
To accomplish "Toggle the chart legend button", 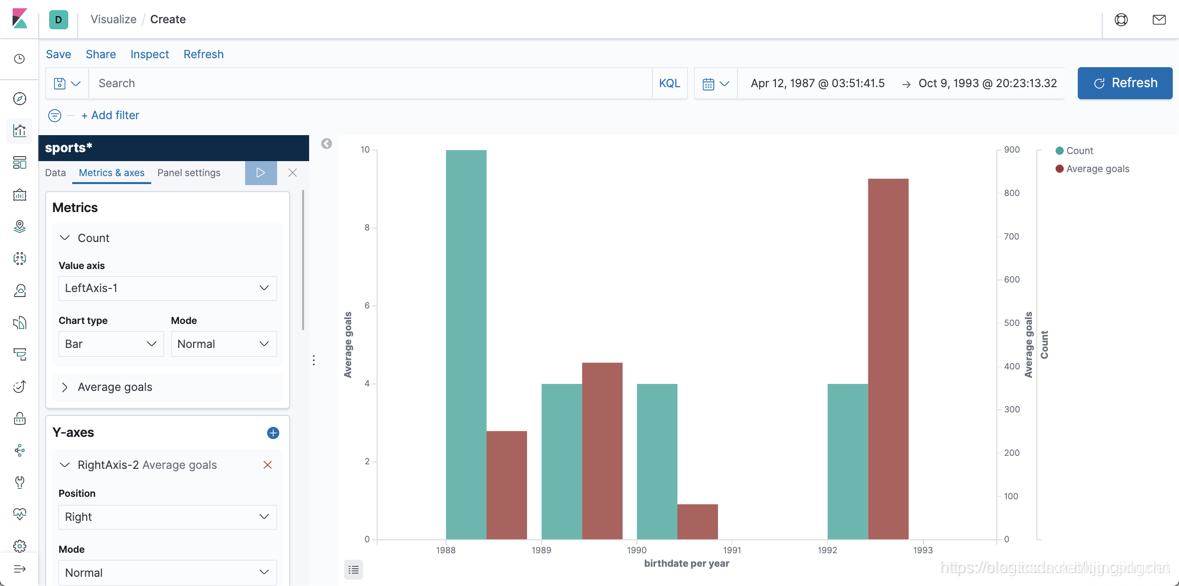I will [354, 569].
